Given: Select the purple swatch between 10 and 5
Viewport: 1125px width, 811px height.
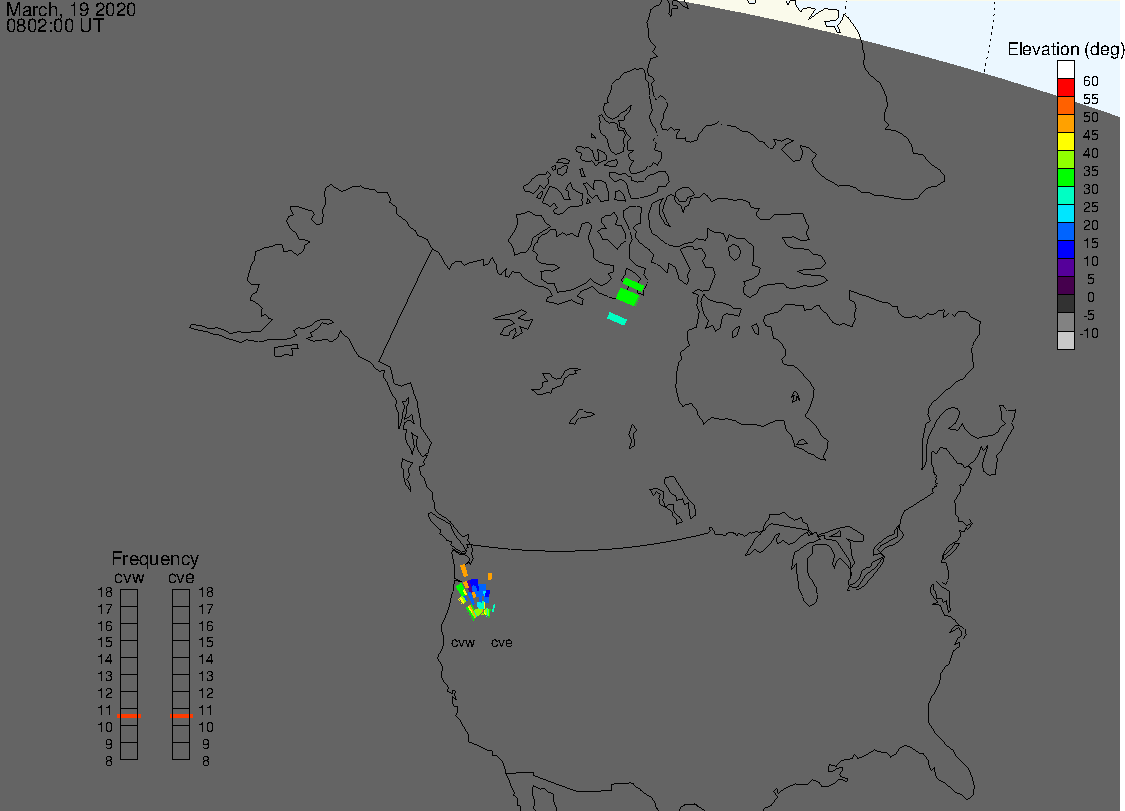Looking at the screenshot, I should click(1065, 268).
